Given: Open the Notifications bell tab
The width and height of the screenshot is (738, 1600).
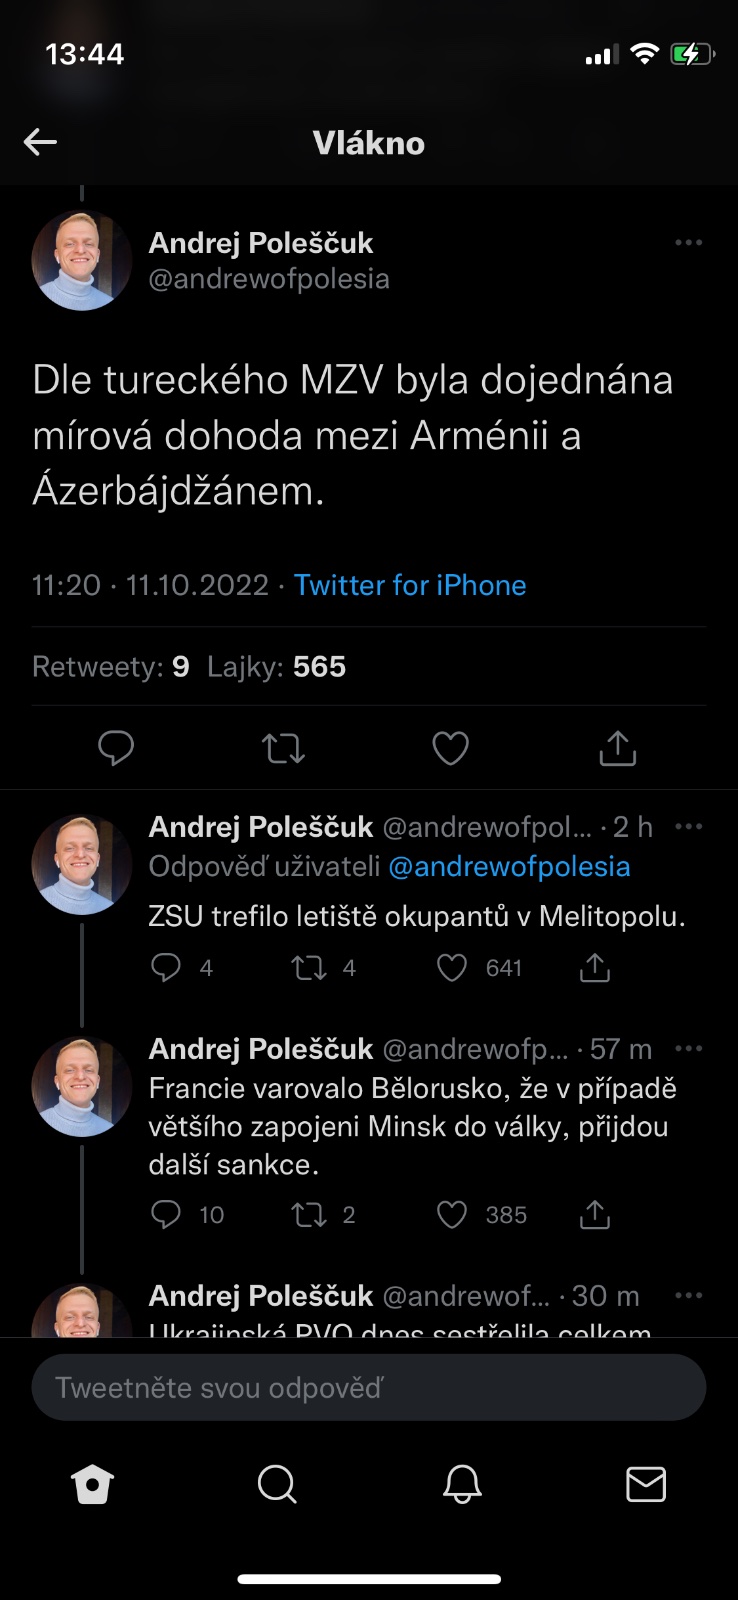Looking at the screenshot, I should pyautogui.click(x=462, y=1485).
